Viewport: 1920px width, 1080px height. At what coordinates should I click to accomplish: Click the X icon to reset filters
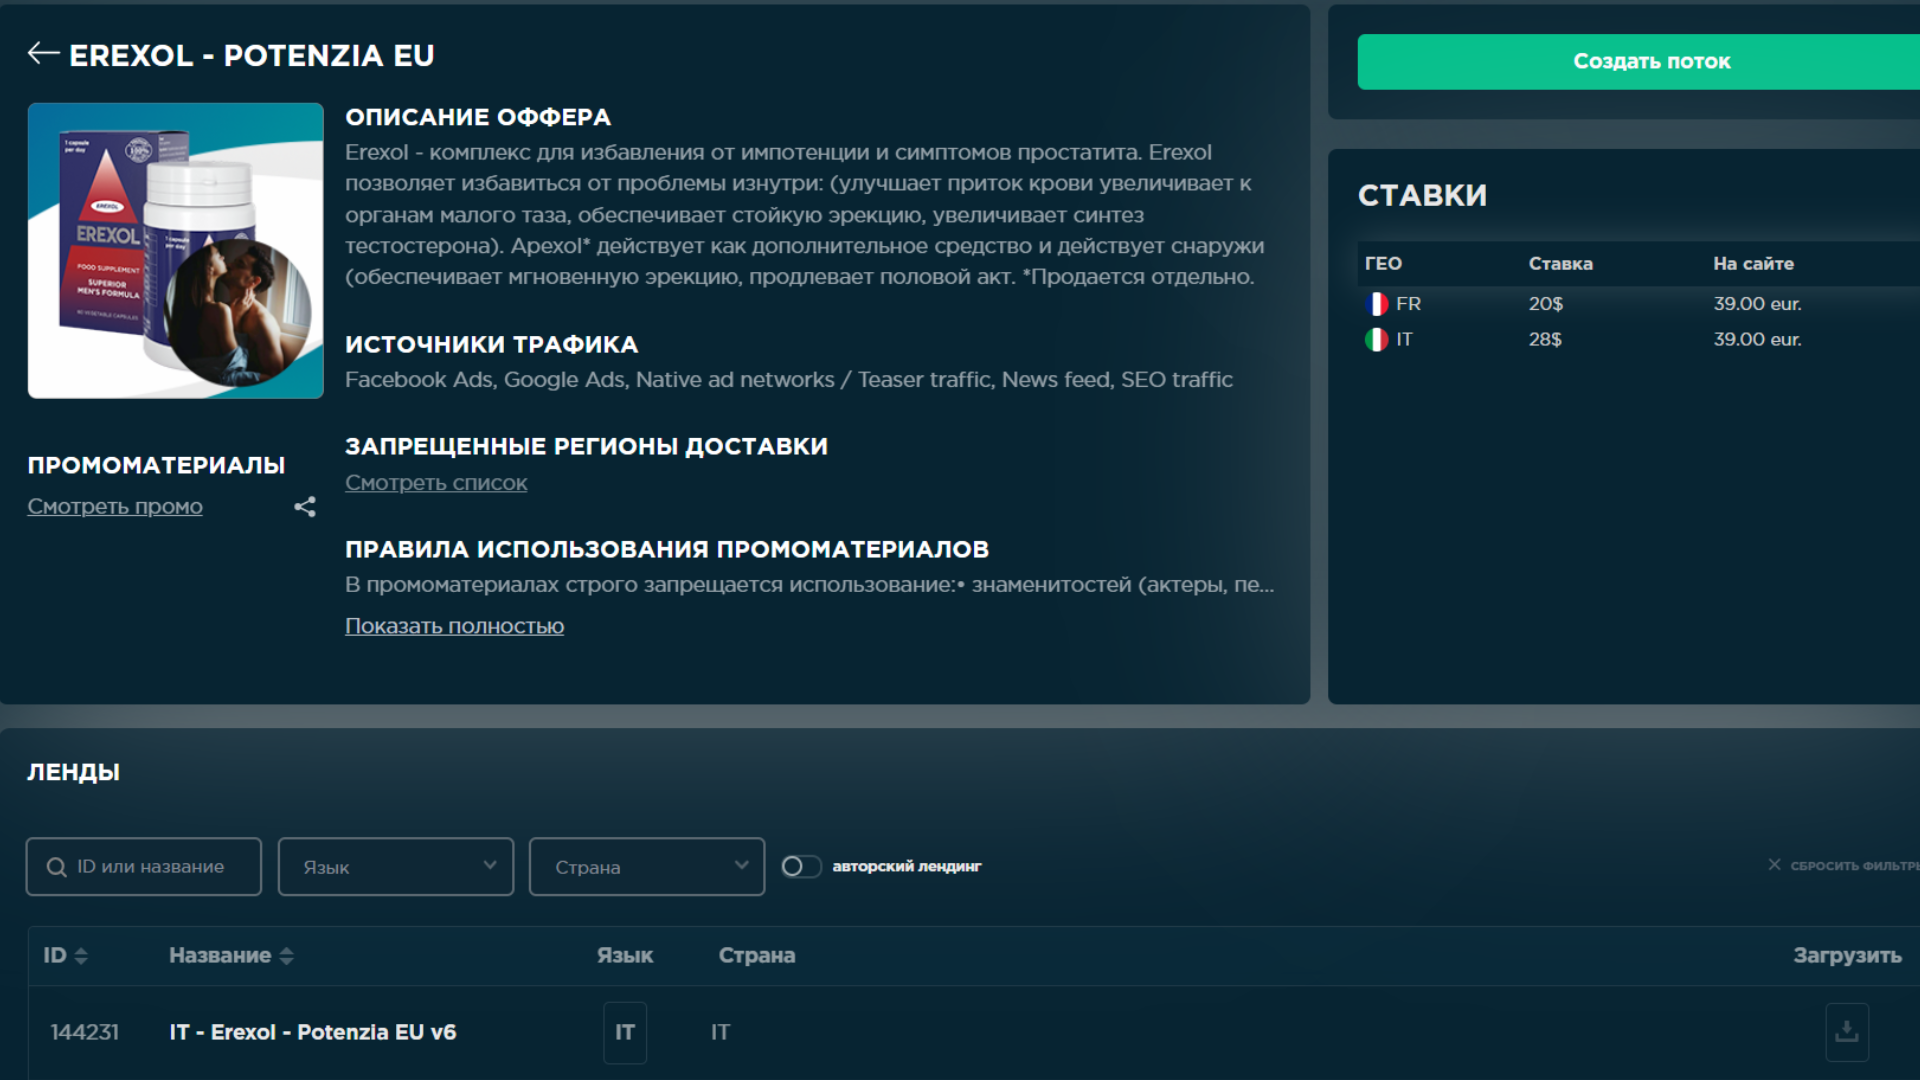click(1774, 865)
